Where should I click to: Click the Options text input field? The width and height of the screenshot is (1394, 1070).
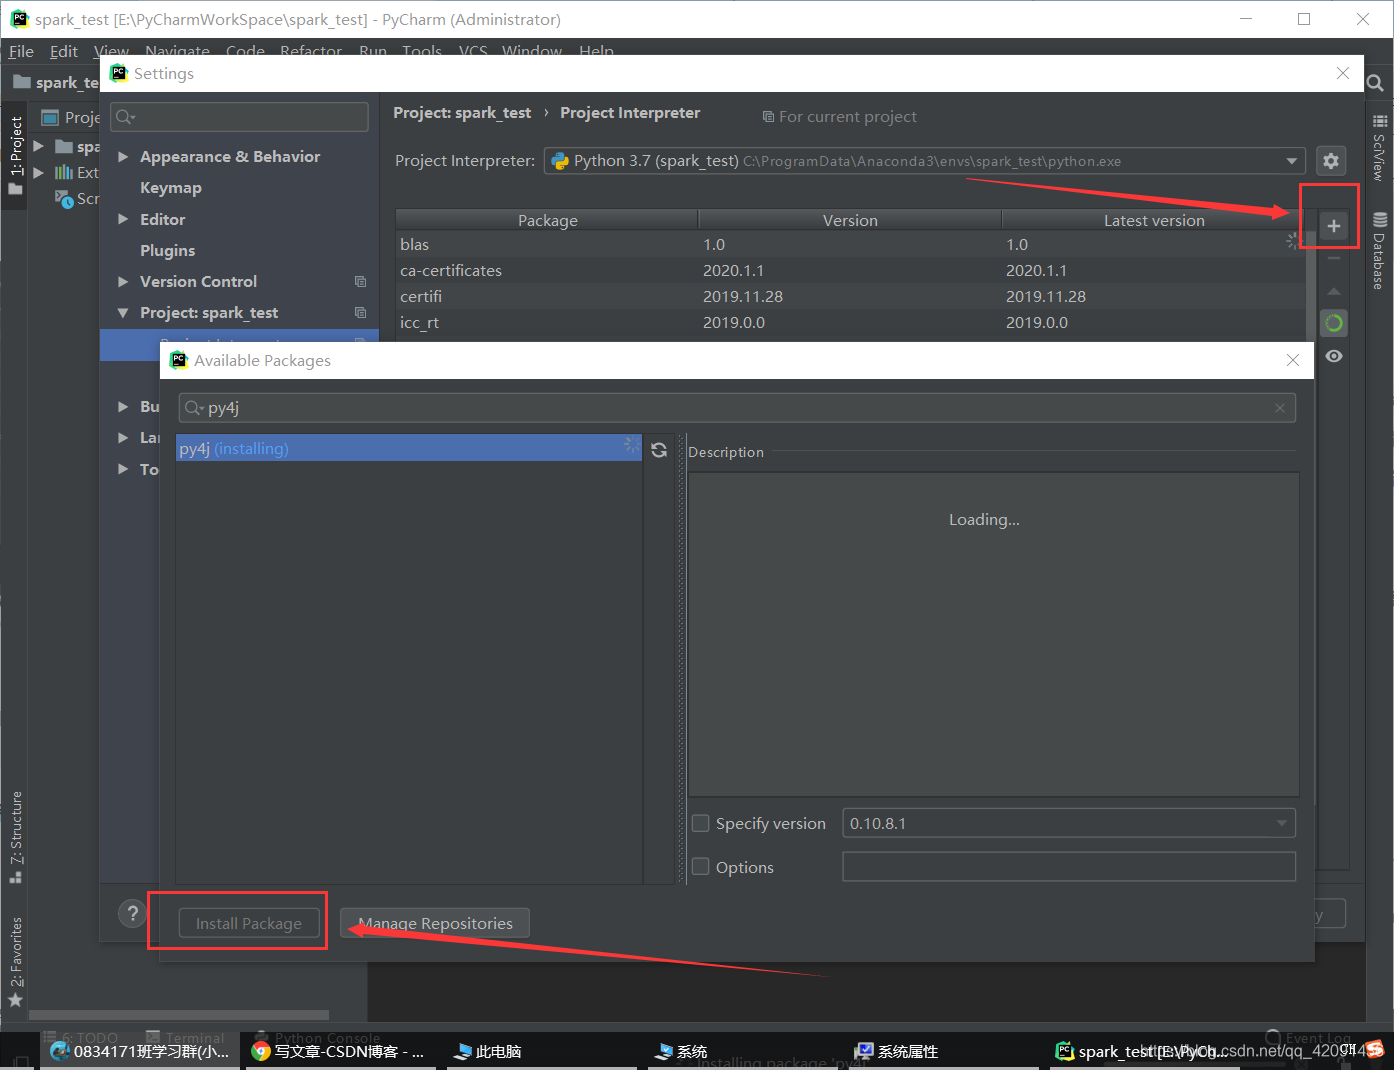(x=1069, y=866)
